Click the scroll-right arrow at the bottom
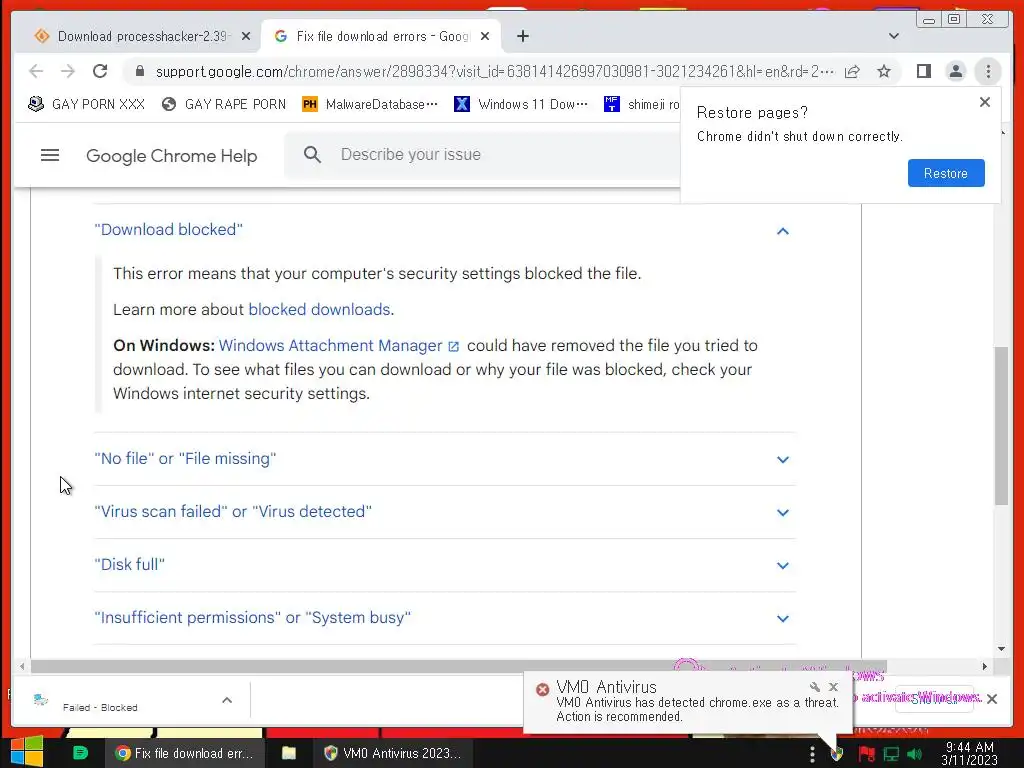This screenshot has width=1024, height=768. click(x=984, y=666)
